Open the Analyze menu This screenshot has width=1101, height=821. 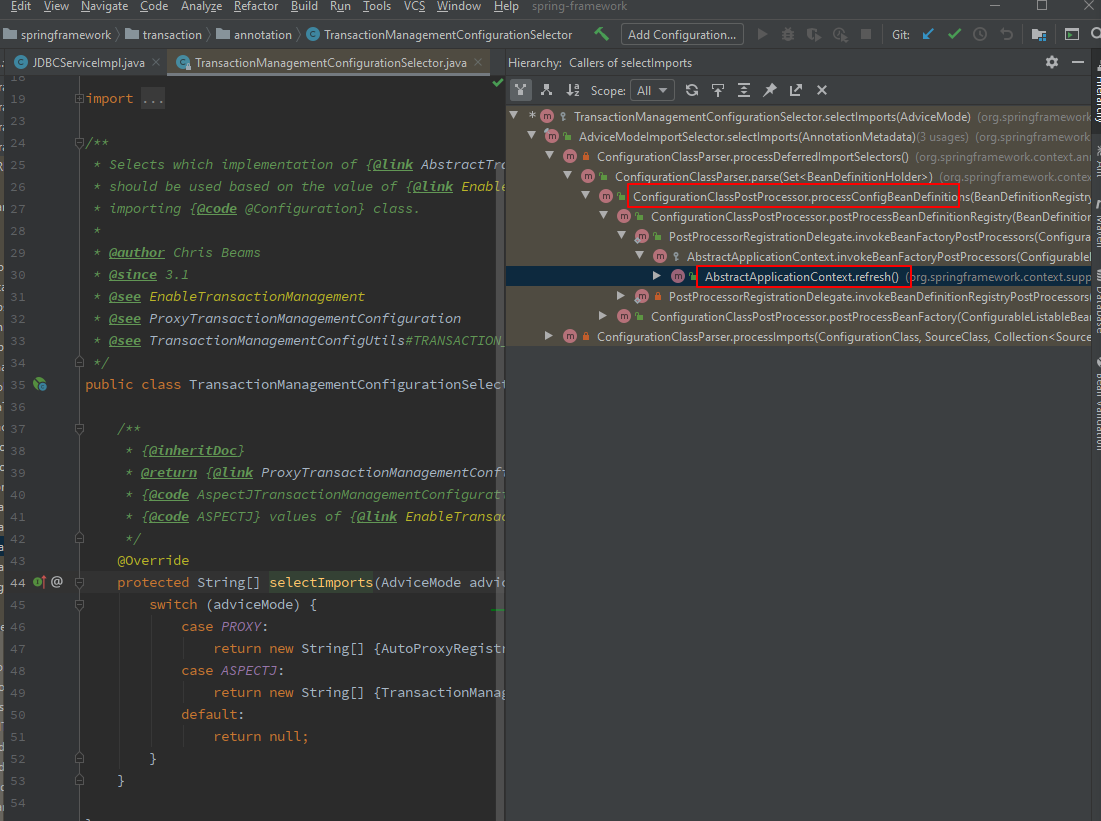coord(202,6)
